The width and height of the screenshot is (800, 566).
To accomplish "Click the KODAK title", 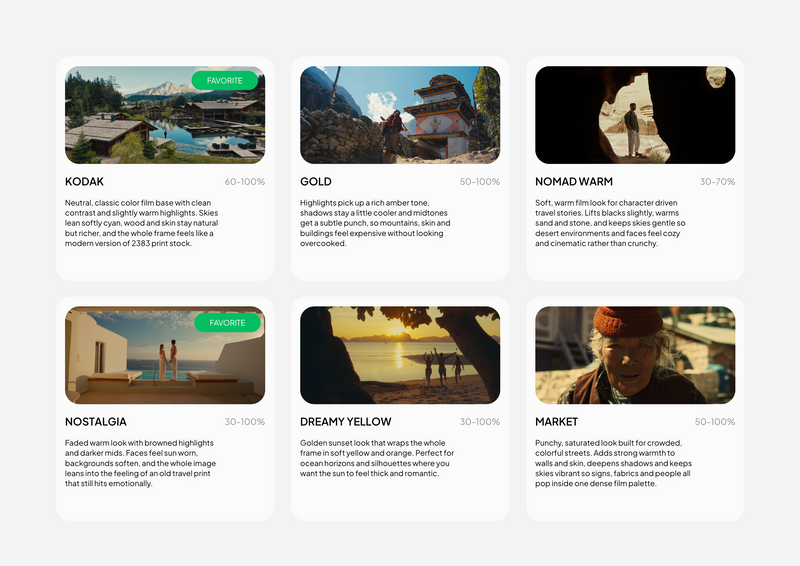I will point(84,182).
